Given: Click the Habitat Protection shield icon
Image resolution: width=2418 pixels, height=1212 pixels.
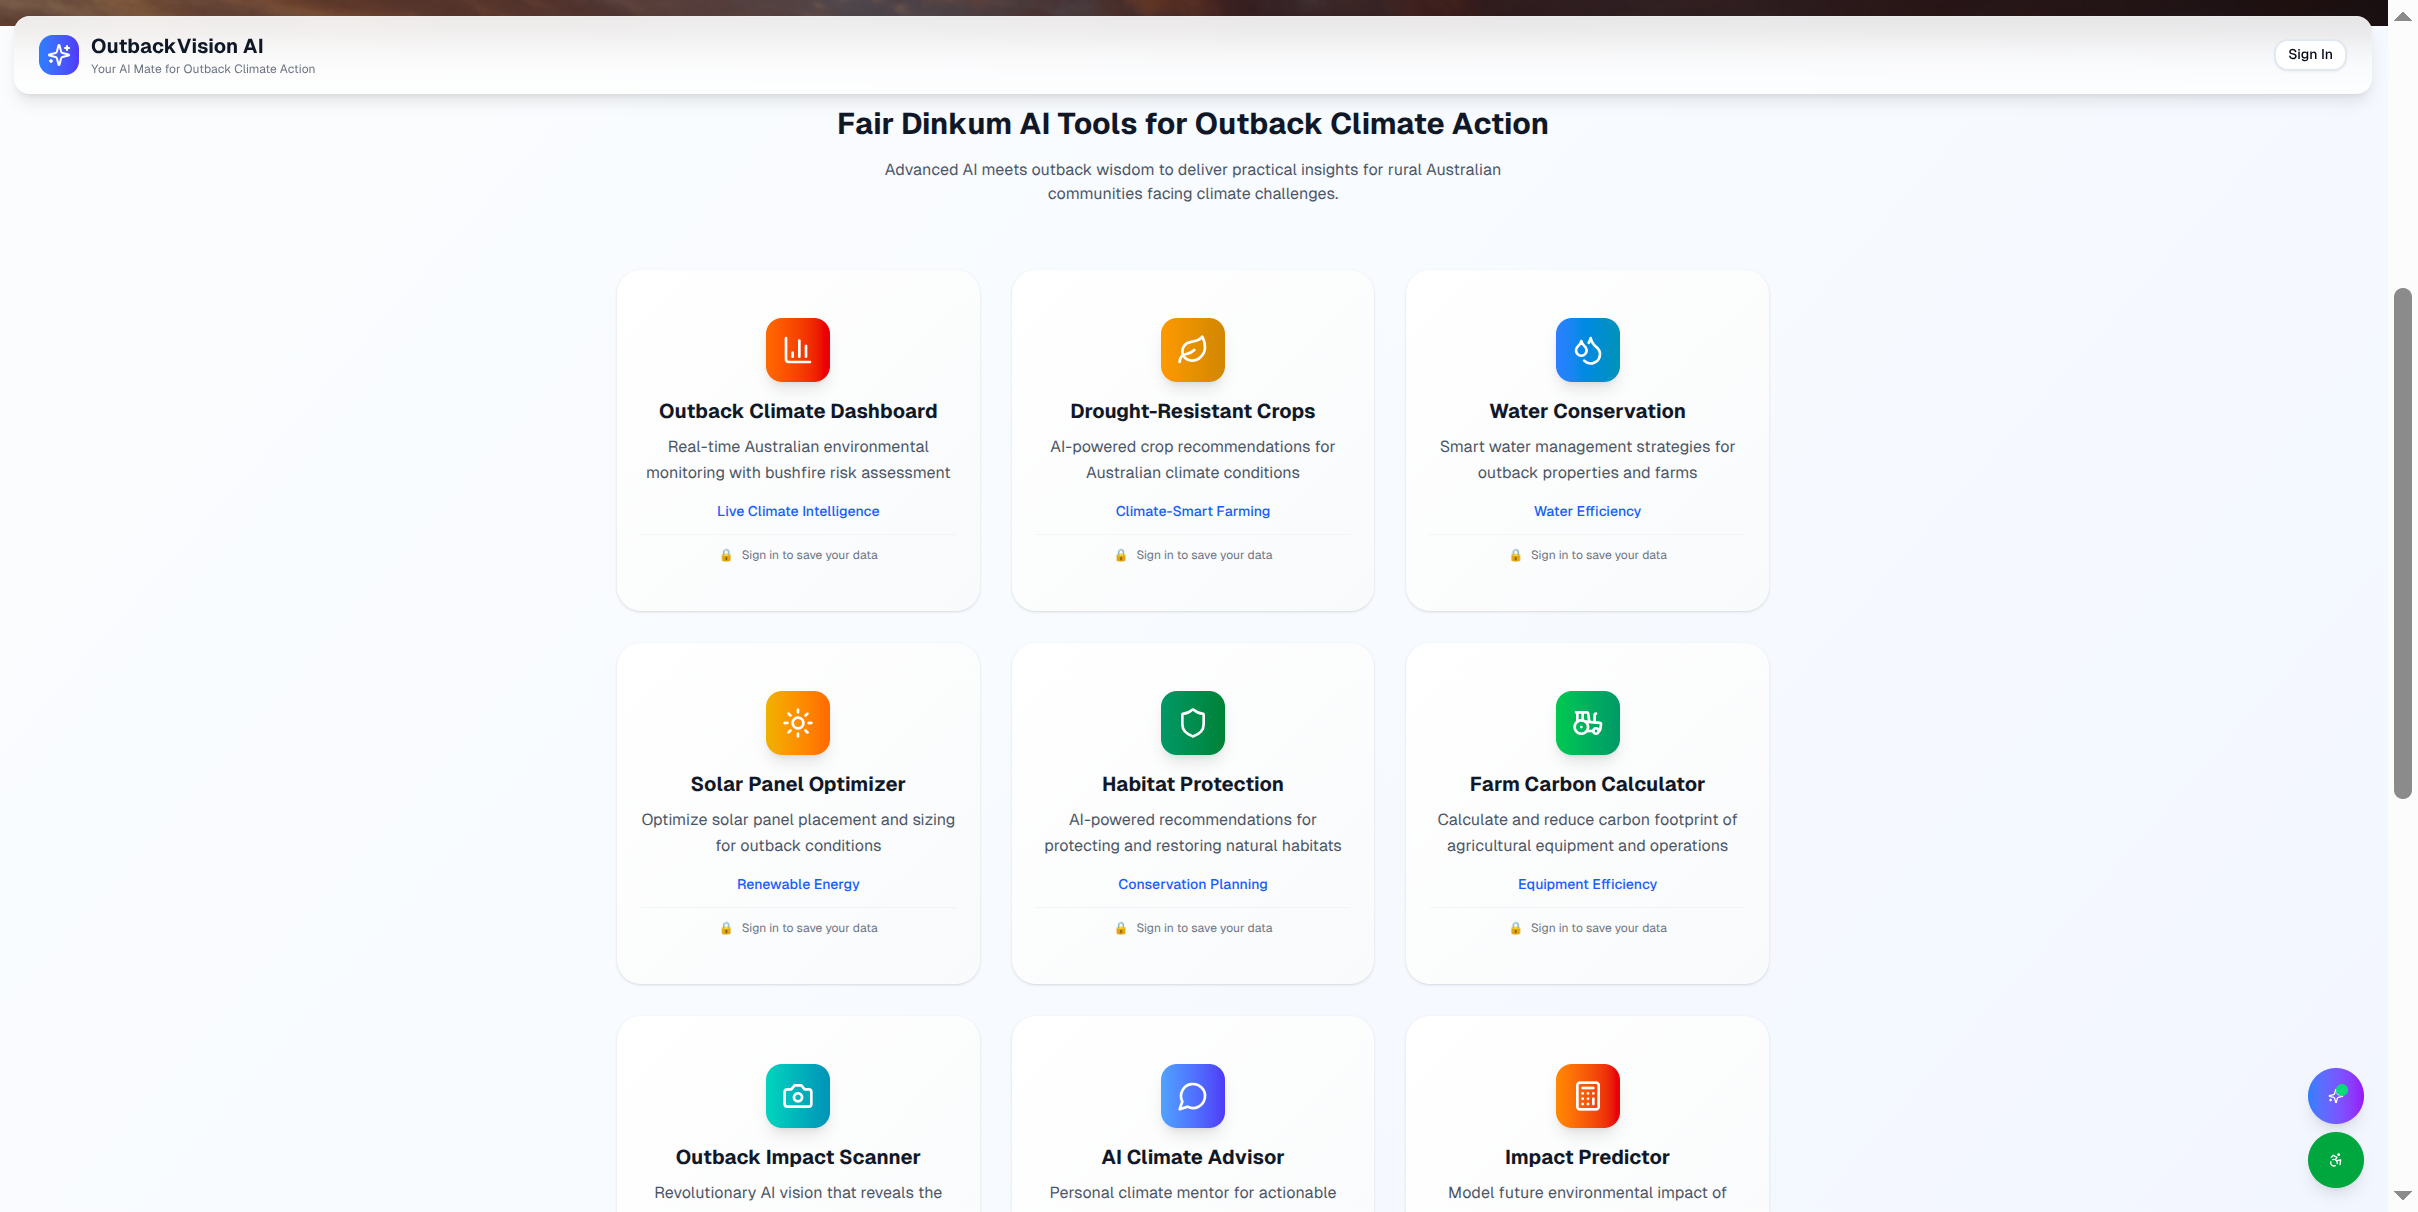Looking at the screenshot, I should [1192, 723].
